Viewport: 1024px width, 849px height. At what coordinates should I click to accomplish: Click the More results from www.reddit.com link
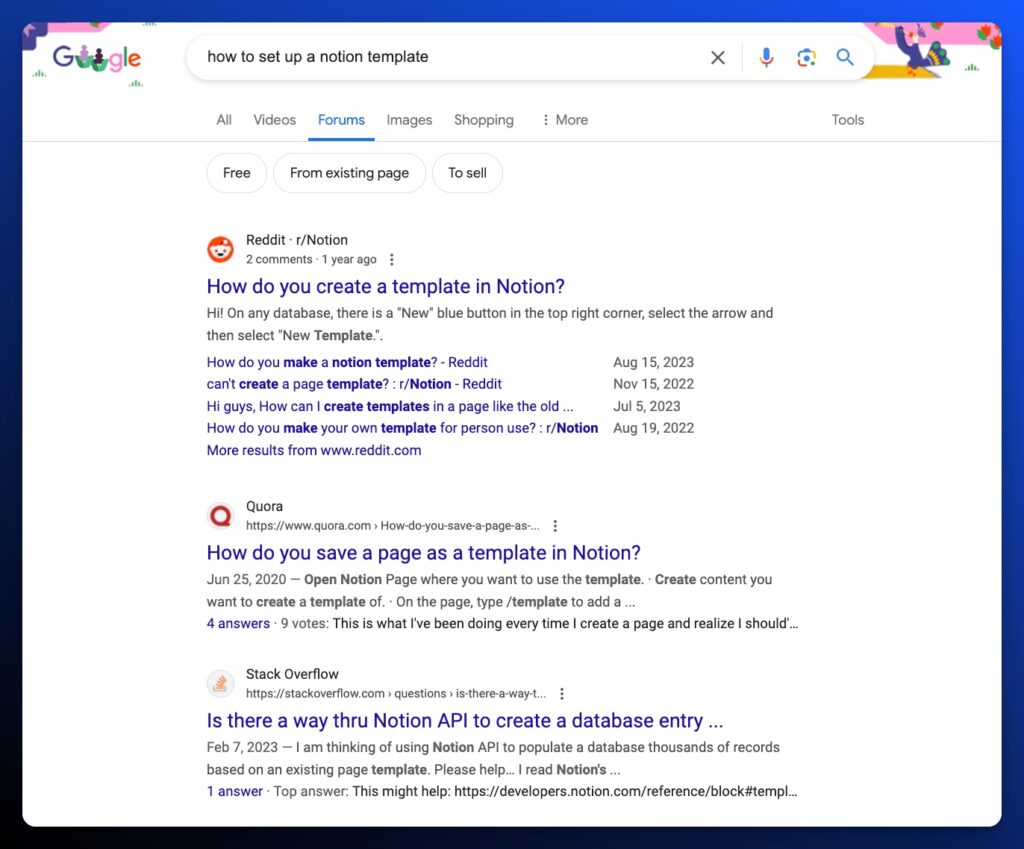point(313,450)
